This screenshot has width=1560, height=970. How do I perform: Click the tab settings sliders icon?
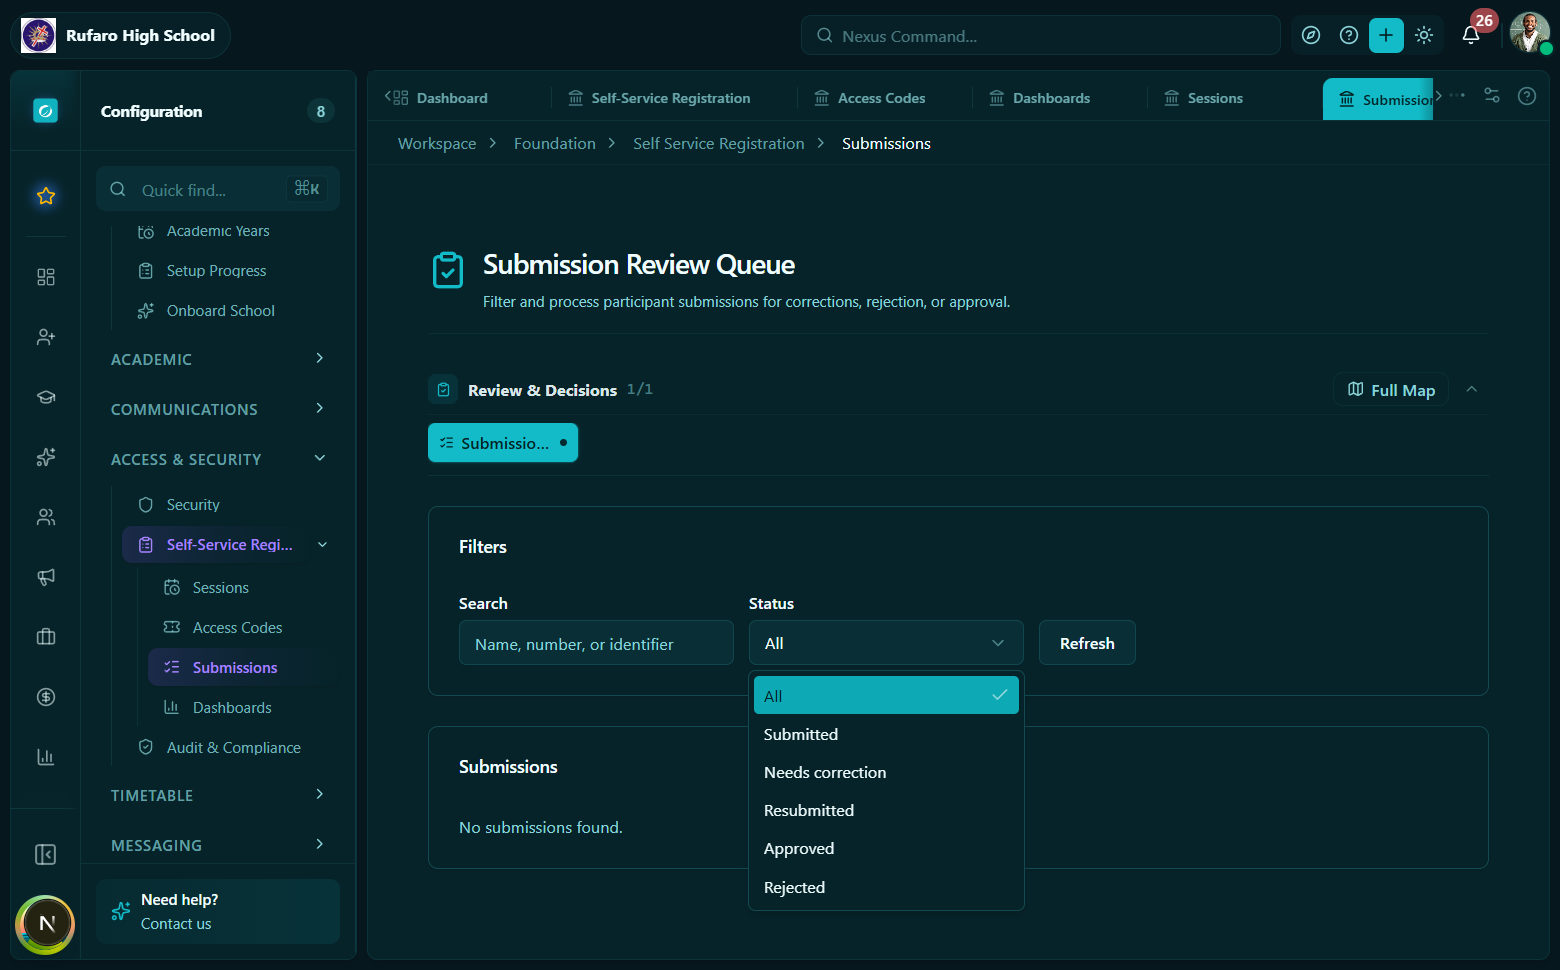[1492, 96]
